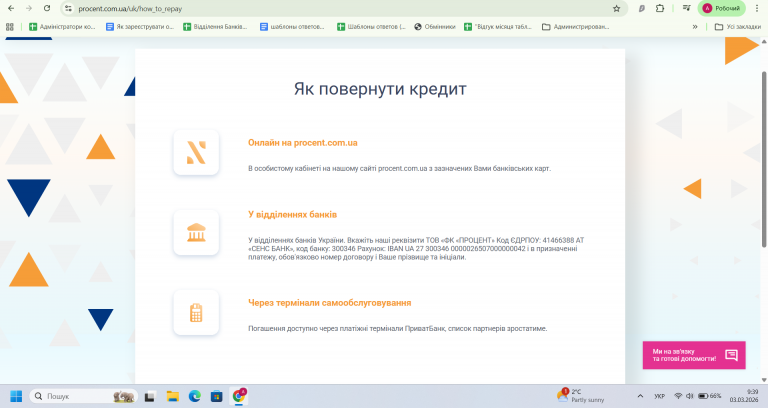The height and width of the screenshot is (408, 768).
Task: Click the У відділеннях банків heading
Action: click(292, 215)
